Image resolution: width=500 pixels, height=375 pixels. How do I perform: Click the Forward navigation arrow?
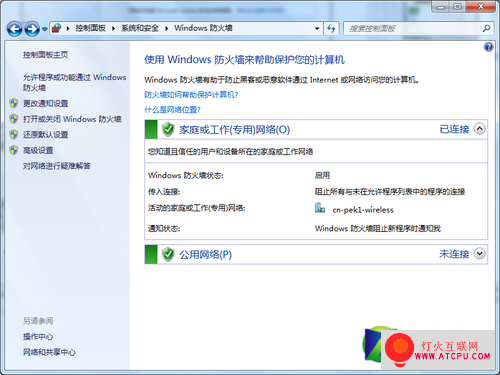(x=32, y=29)
